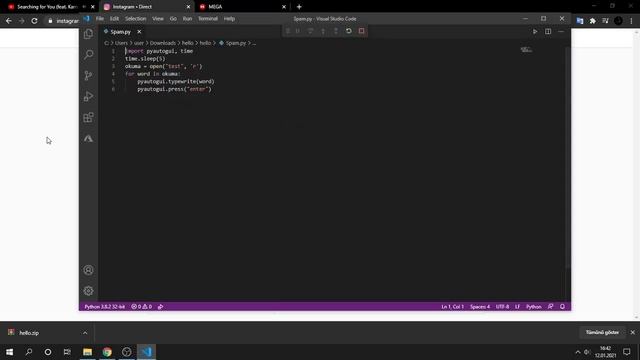This screenshot has height=360, width=640.
Task: Split the editor to the right
Action: pyautogui.click(x=548, y=31)
